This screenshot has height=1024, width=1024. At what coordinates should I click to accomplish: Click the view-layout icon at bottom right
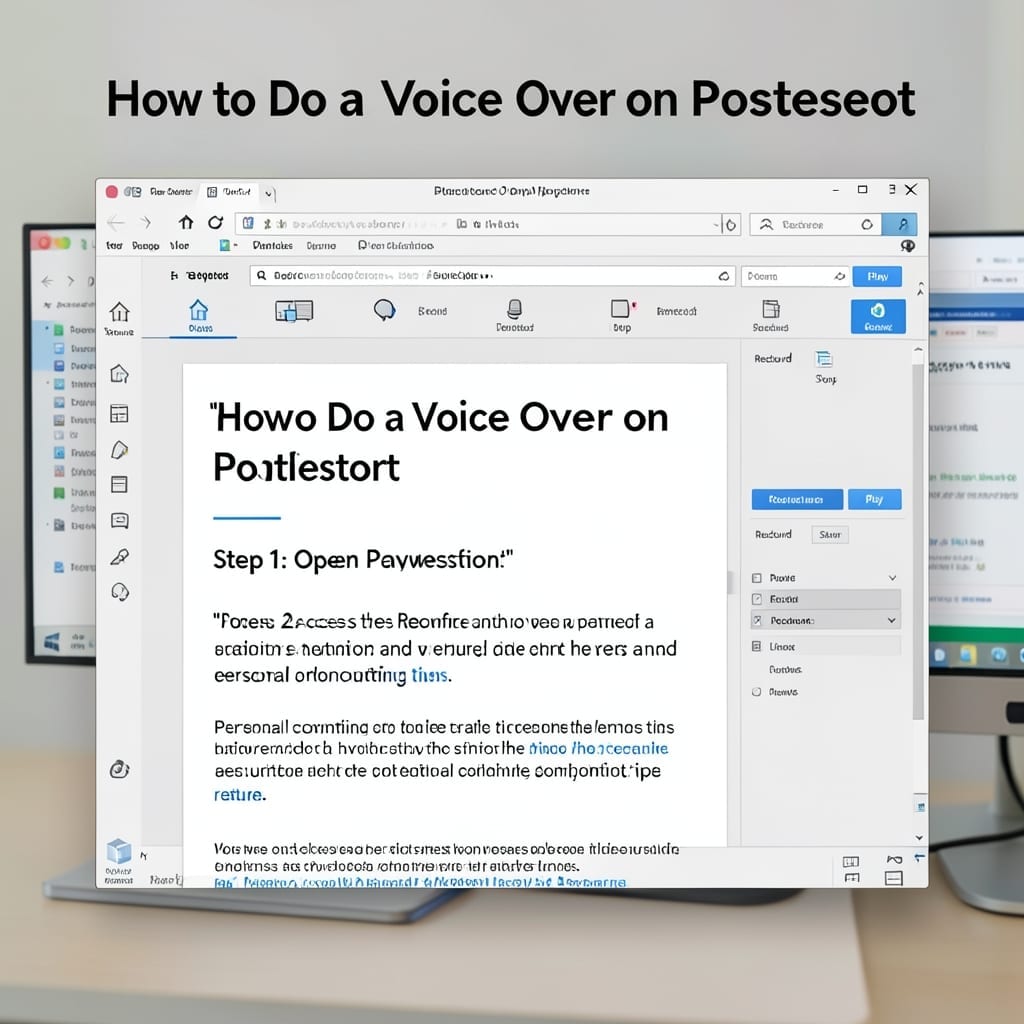click(x=851, y=862)
